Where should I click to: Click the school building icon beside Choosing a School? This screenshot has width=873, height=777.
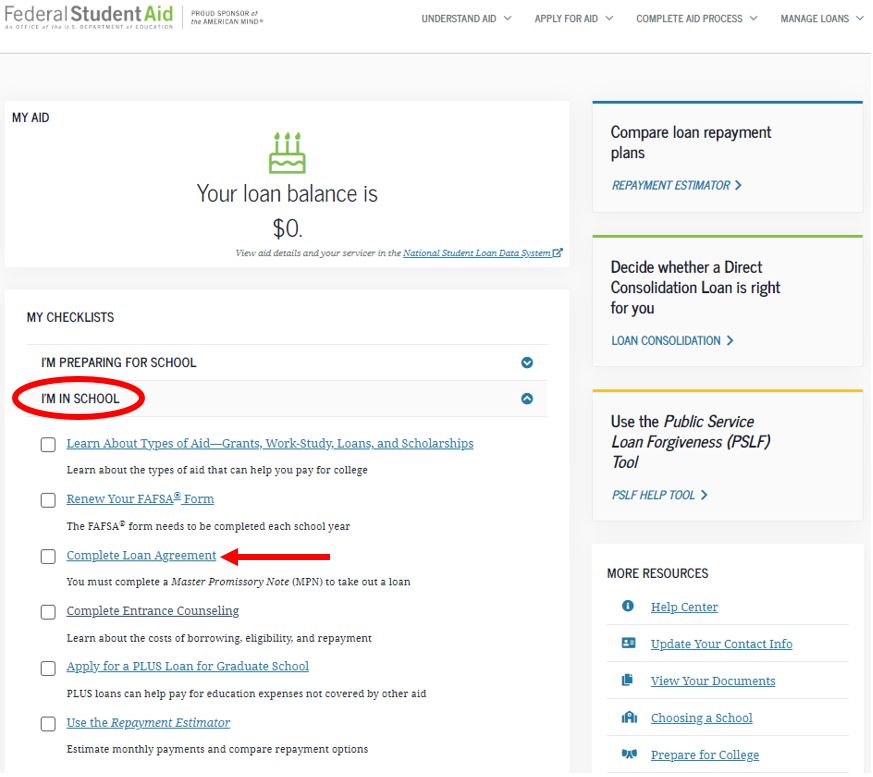click(x=629, y=717)
